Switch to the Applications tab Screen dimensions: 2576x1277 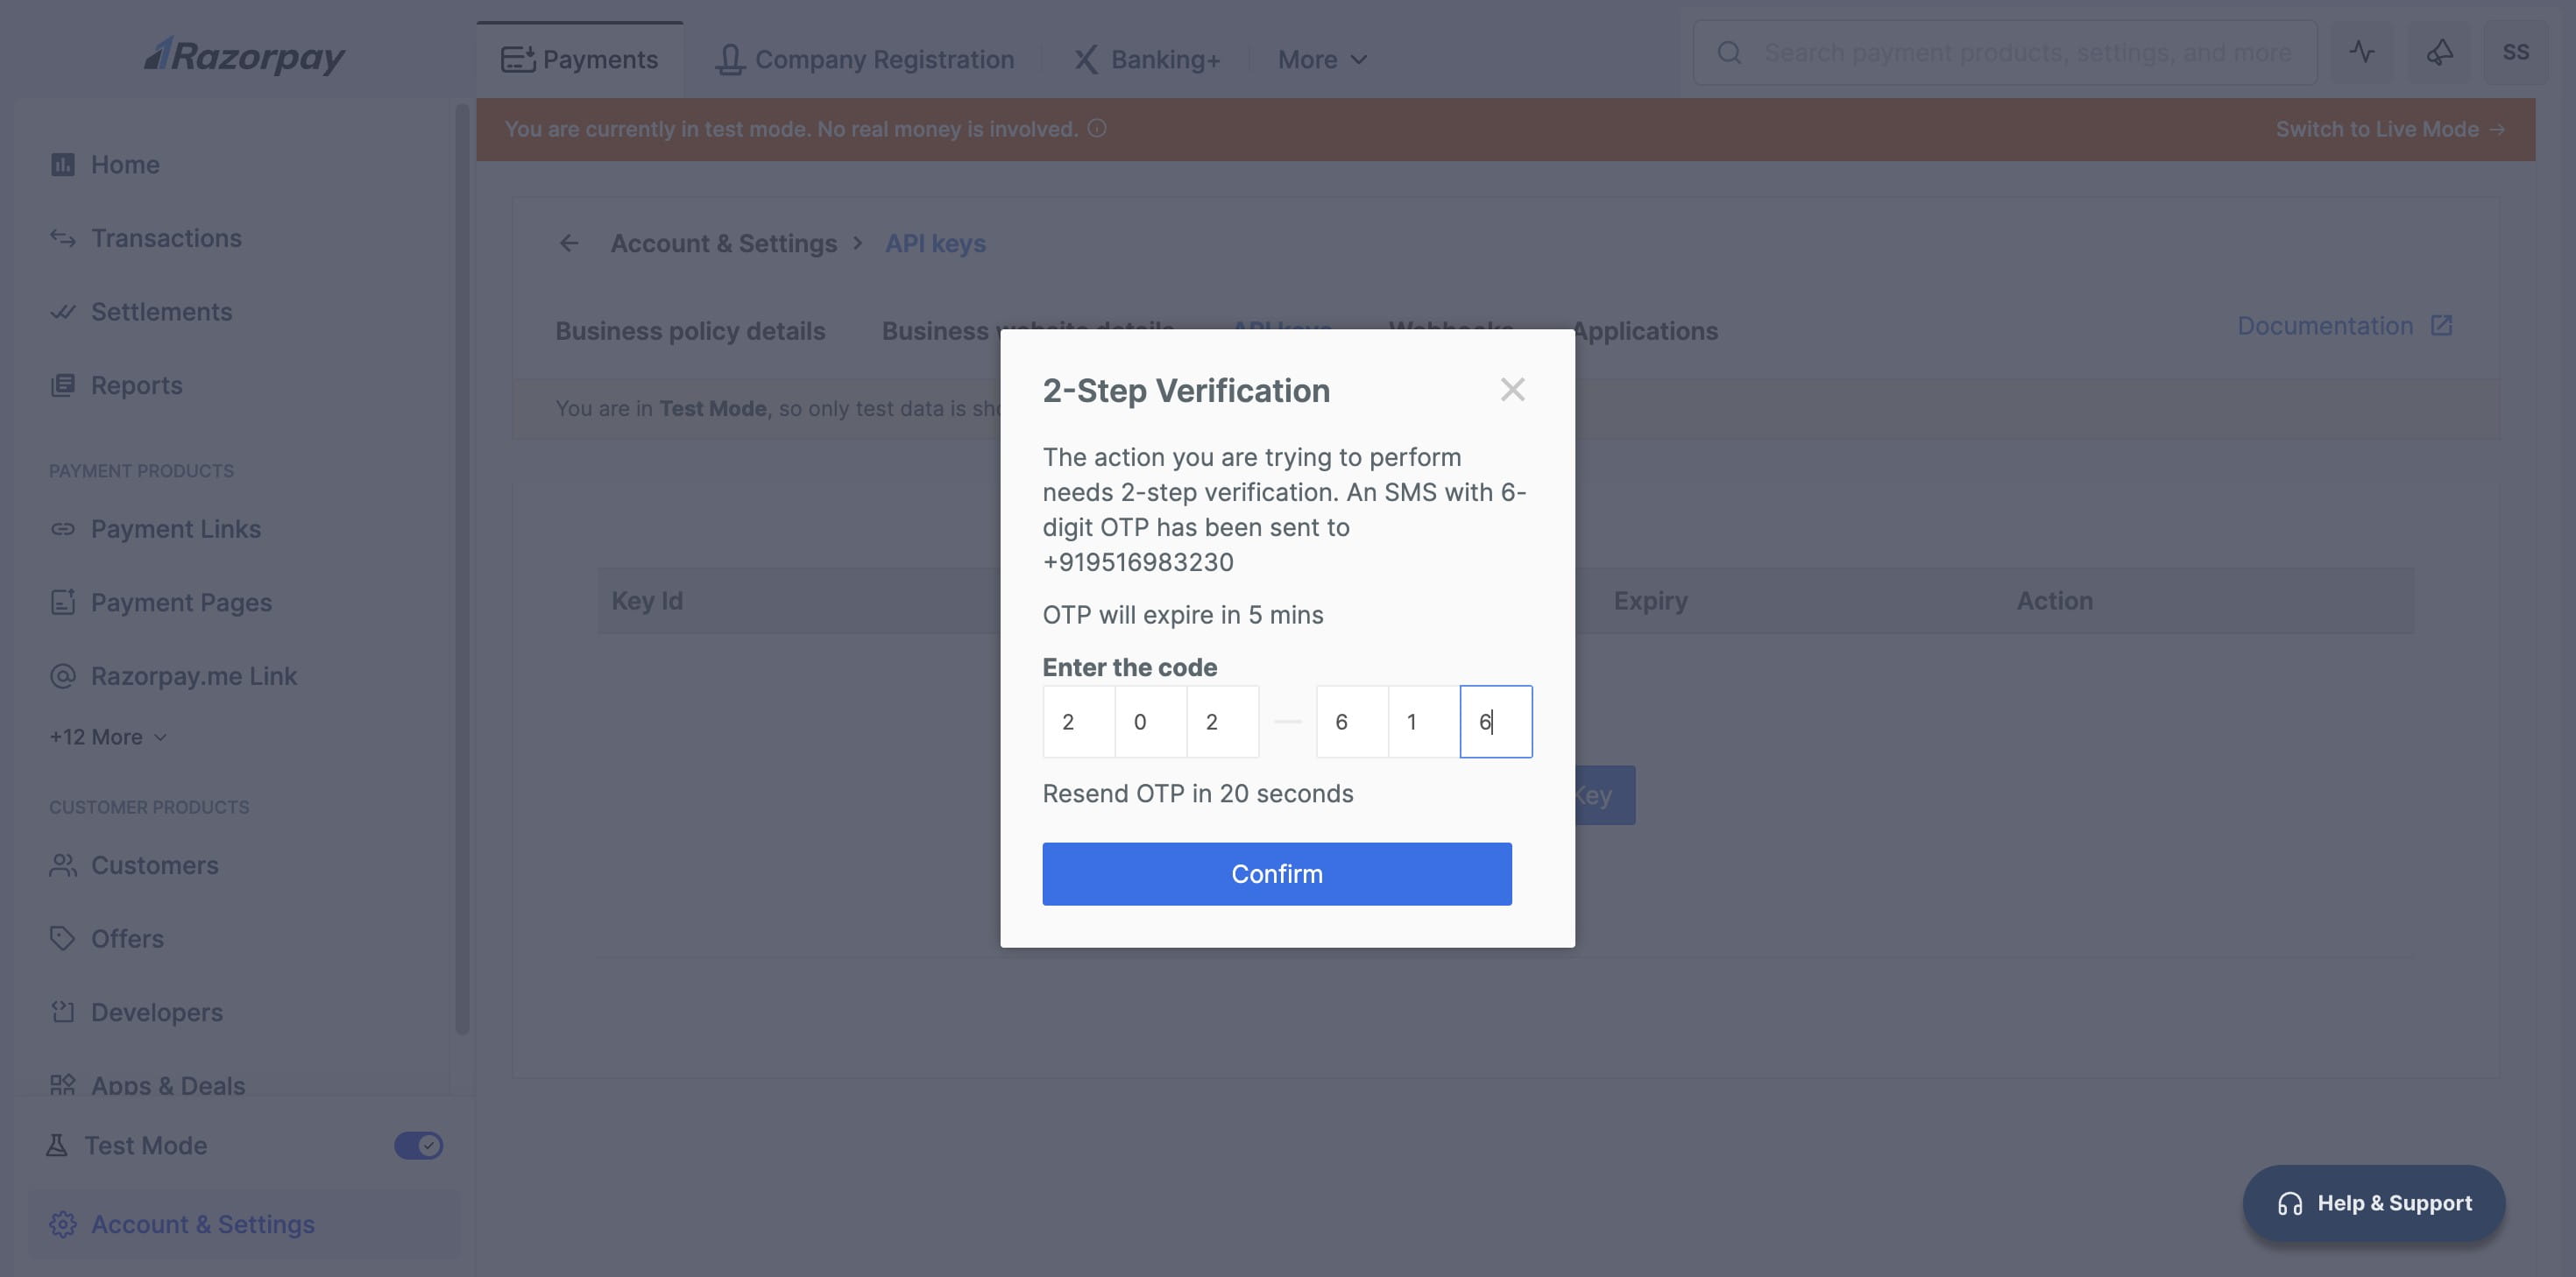[x=1646, y=330]
